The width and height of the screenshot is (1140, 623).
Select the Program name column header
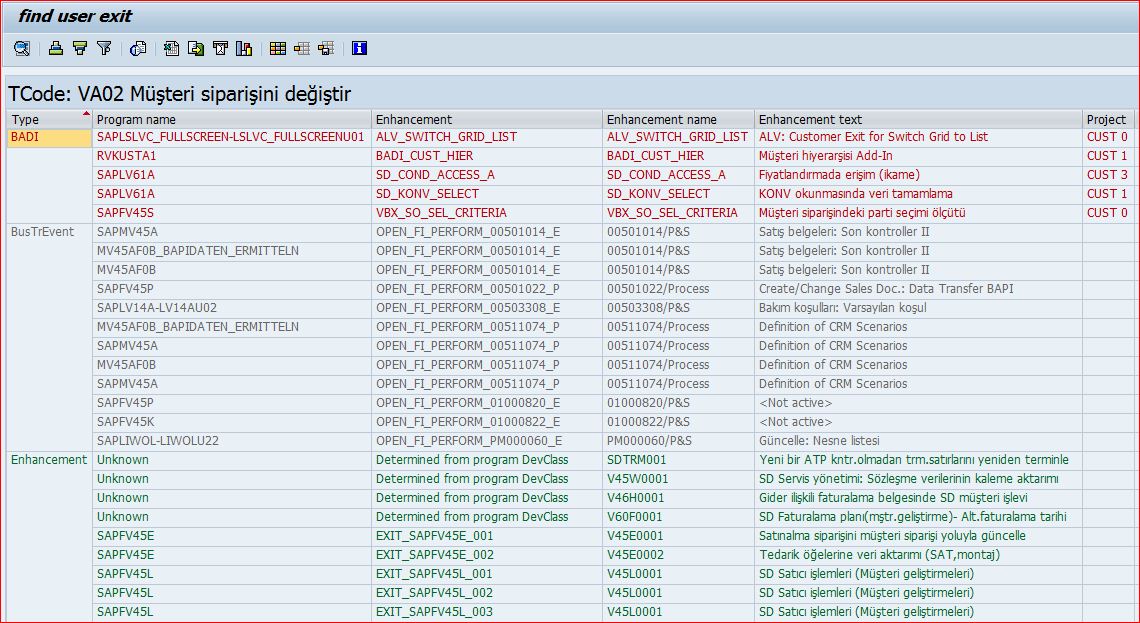pos(232,119)
